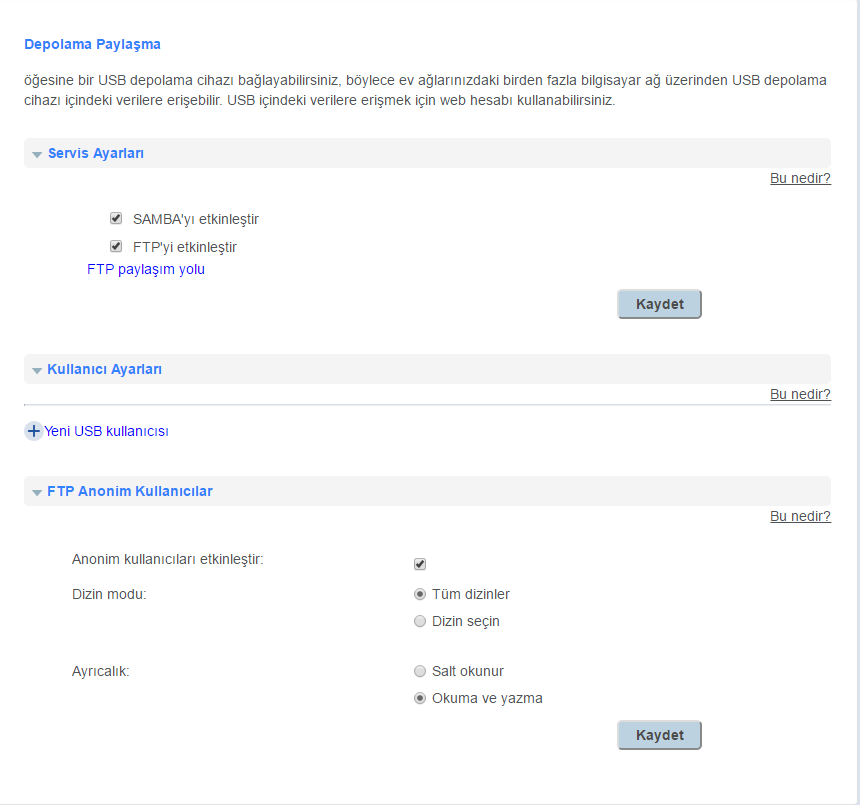
Task: Collapse Servis Ayarları section arrow
Action: coord(37,155)
